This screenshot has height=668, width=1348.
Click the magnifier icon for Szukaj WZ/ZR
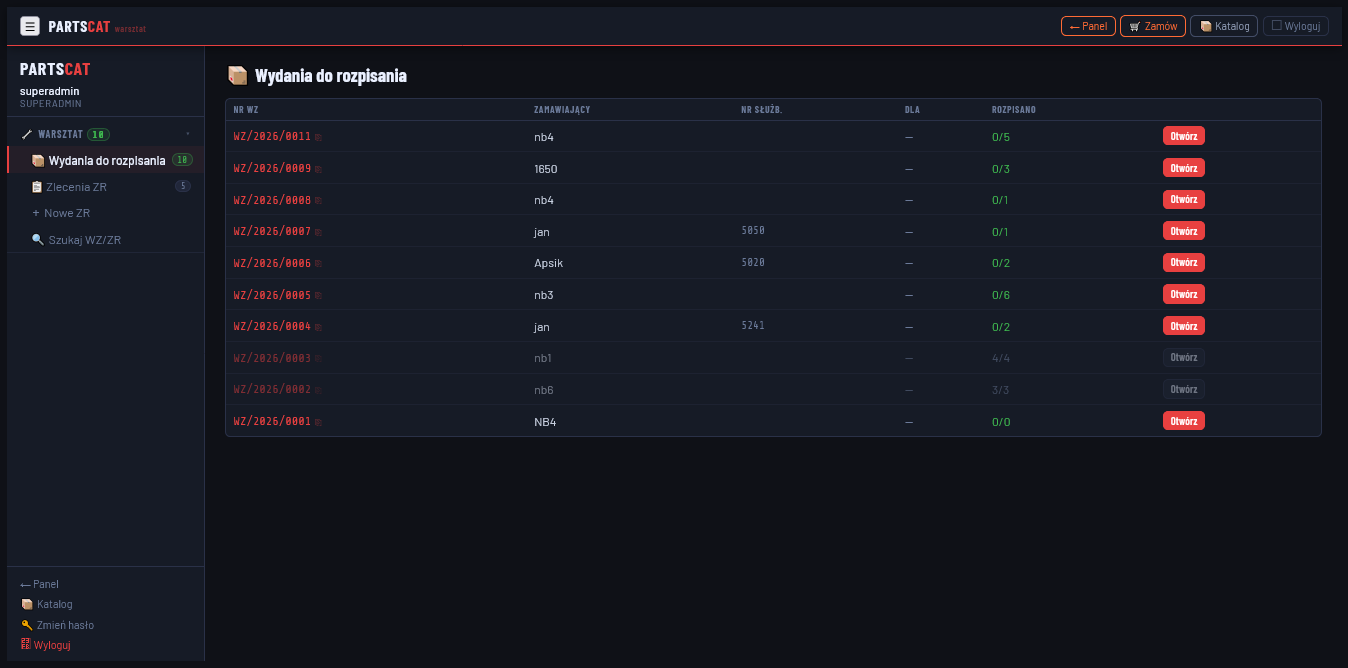(x=37, y=240)
